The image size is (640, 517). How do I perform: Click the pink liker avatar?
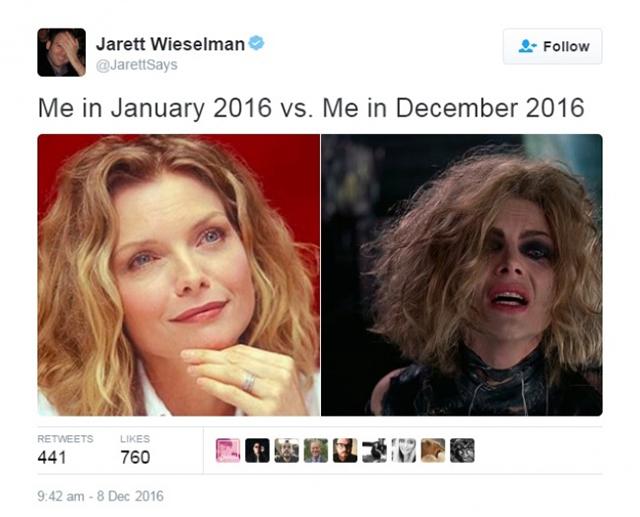point(228,450)
